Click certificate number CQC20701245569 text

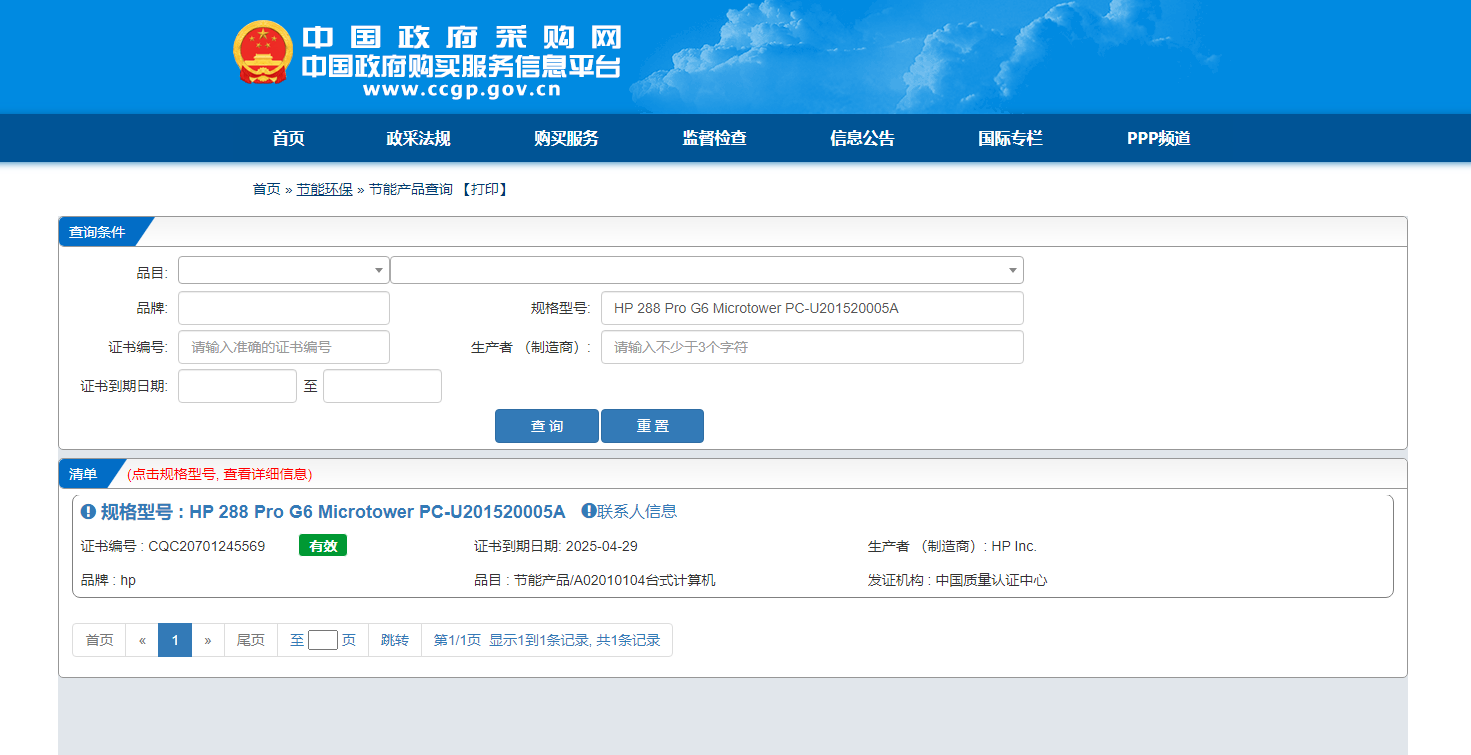[x=207, y=546]
